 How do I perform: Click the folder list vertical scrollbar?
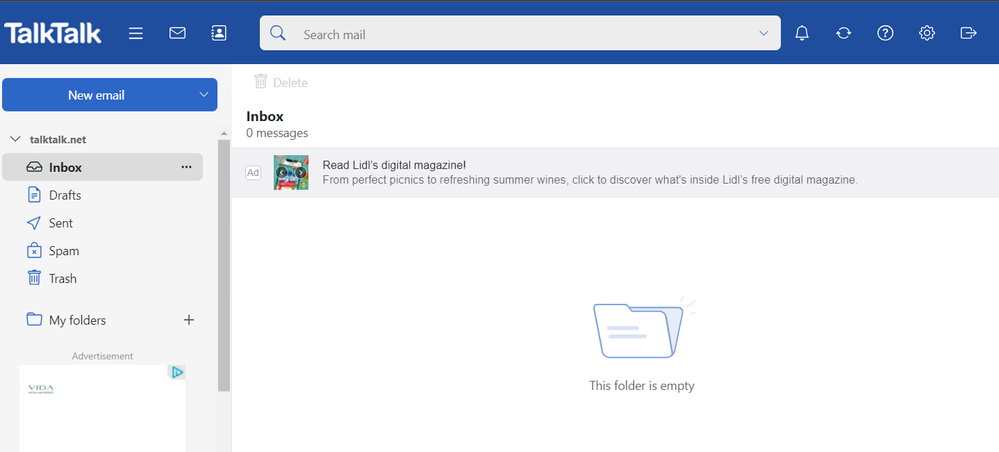(x=224, y=266)
